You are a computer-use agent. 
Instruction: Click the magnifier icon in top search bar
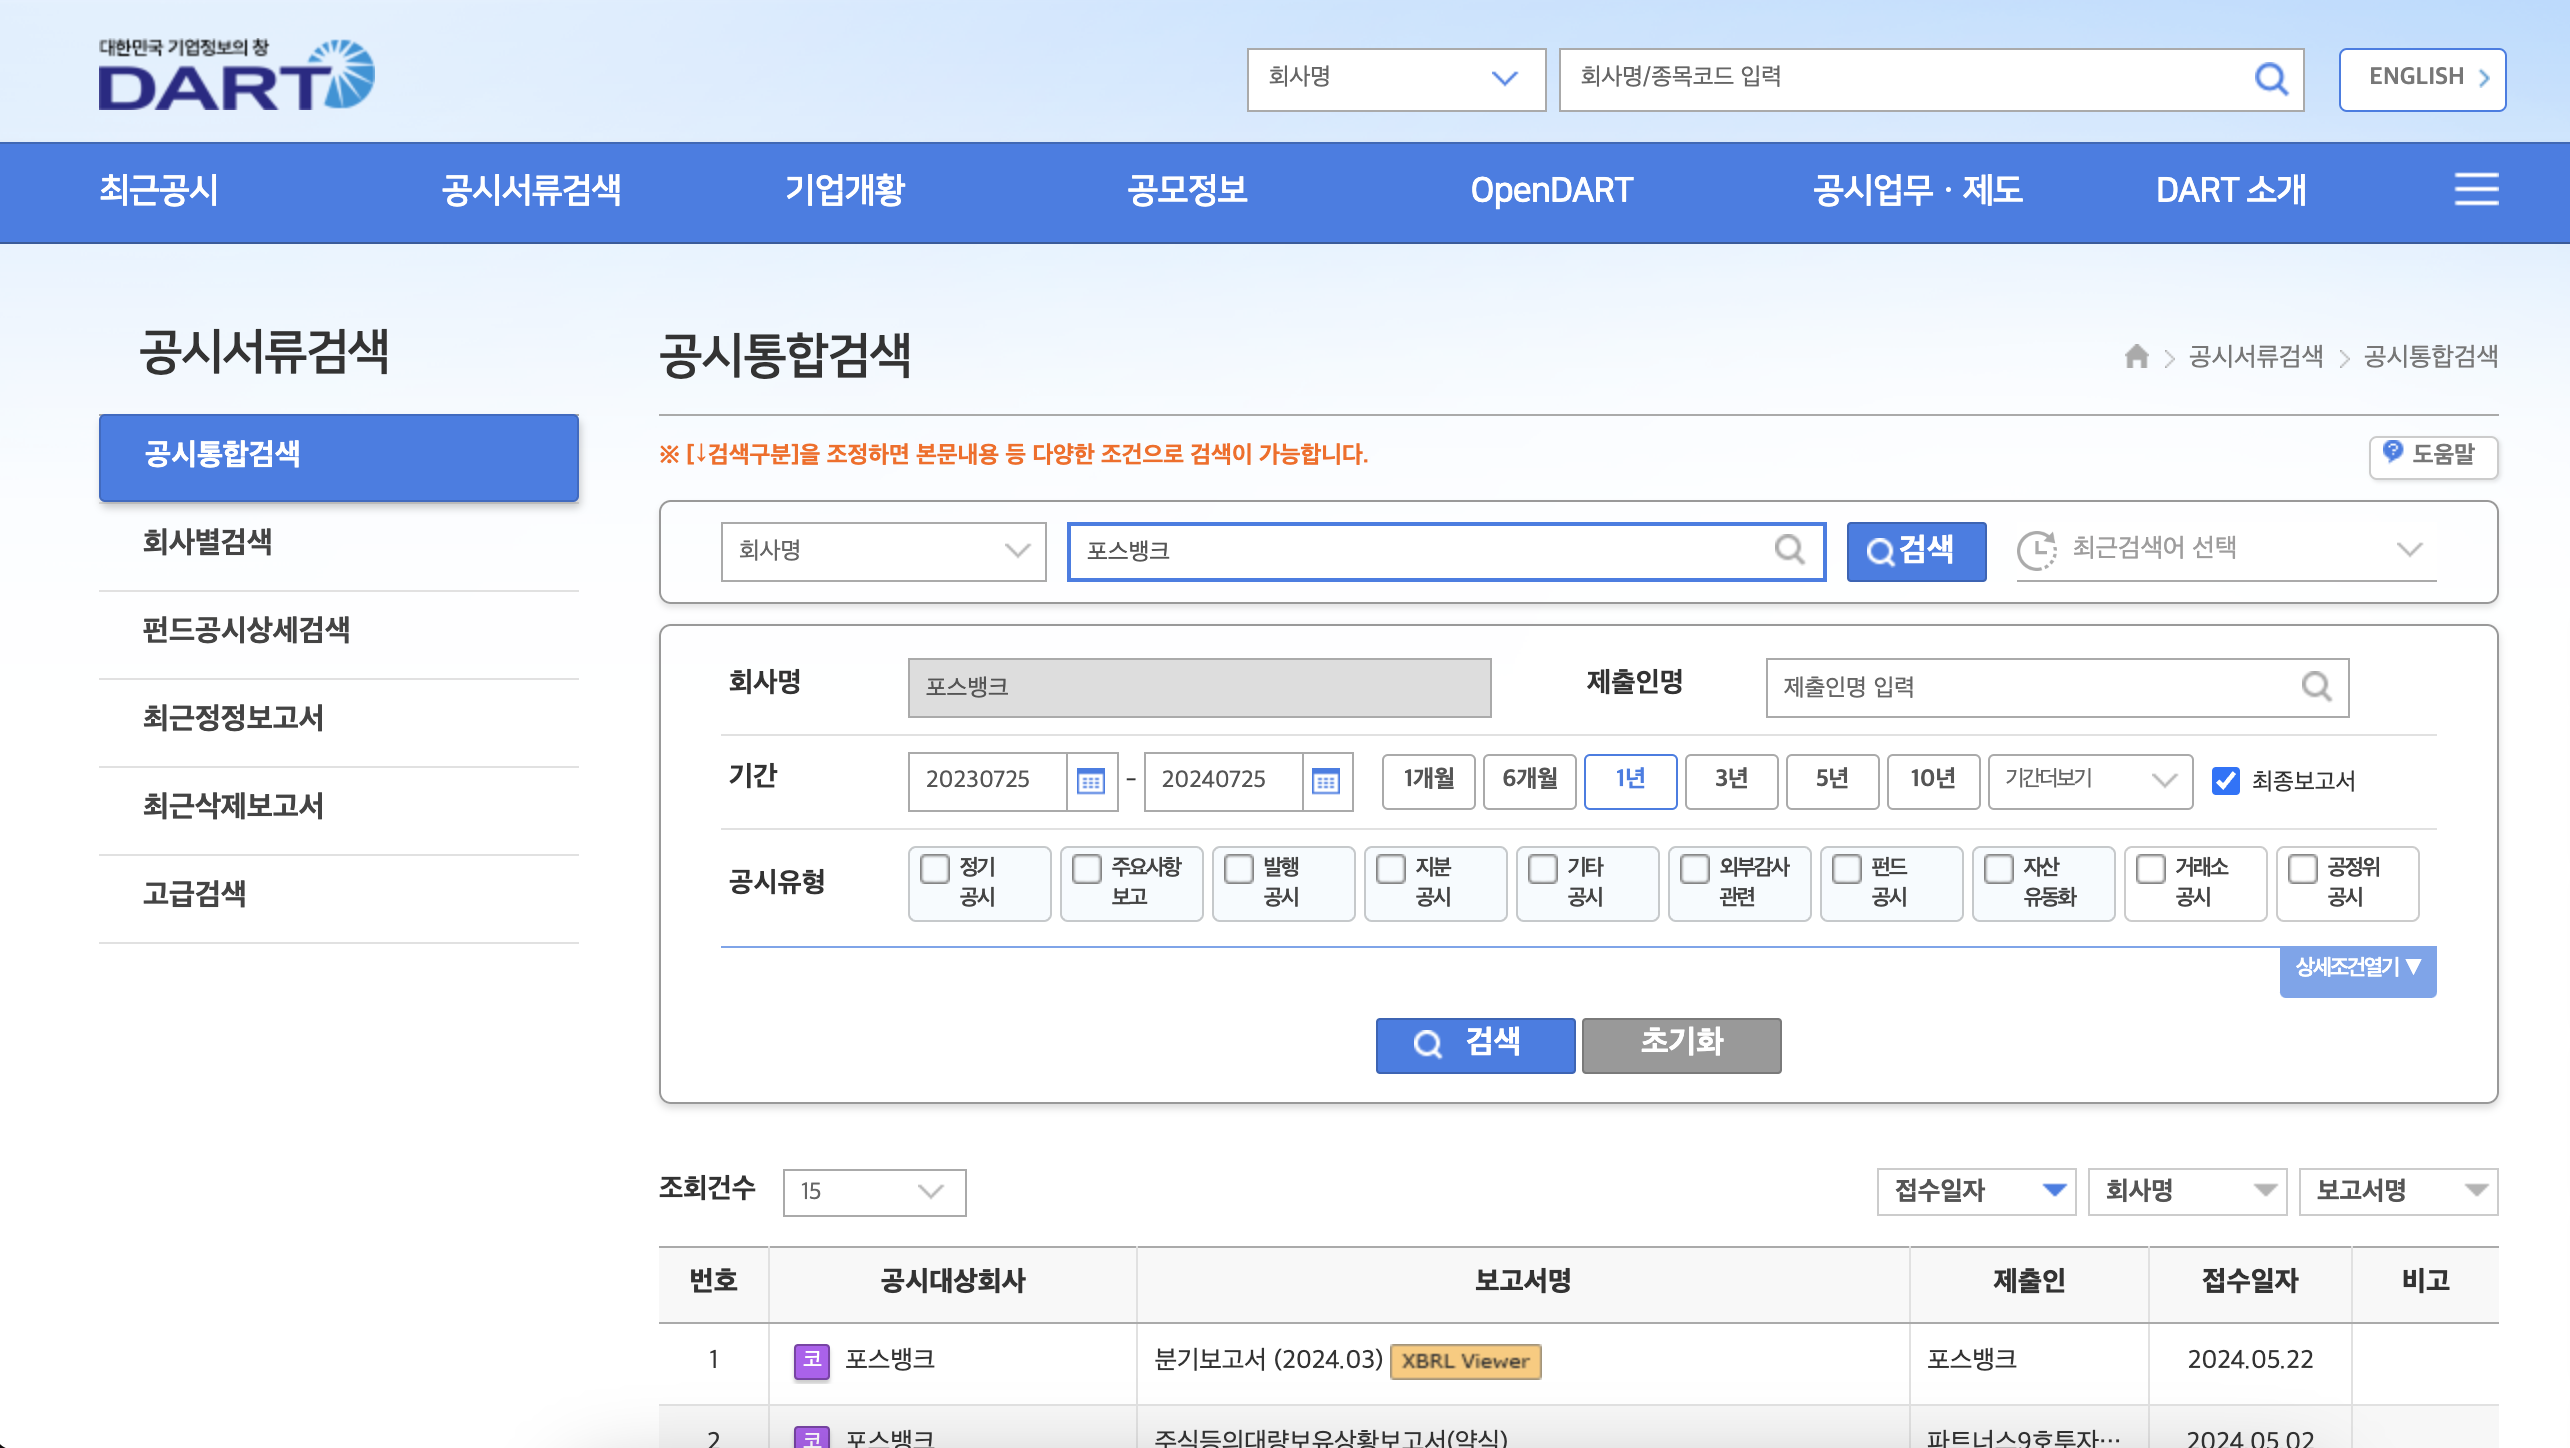point(2270,78)
